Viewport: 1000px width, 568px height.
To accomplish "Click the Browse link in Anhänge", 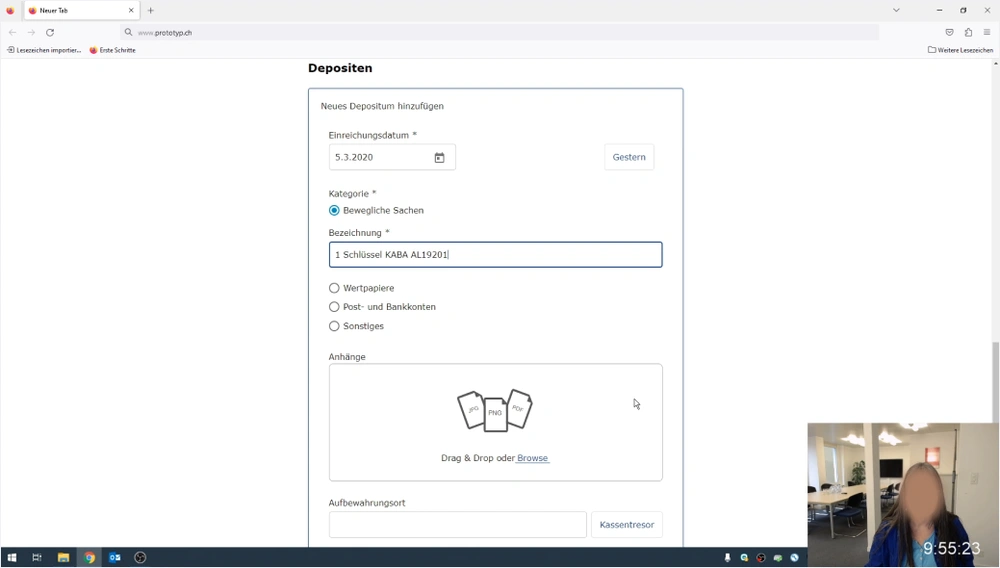I will 533,458.
